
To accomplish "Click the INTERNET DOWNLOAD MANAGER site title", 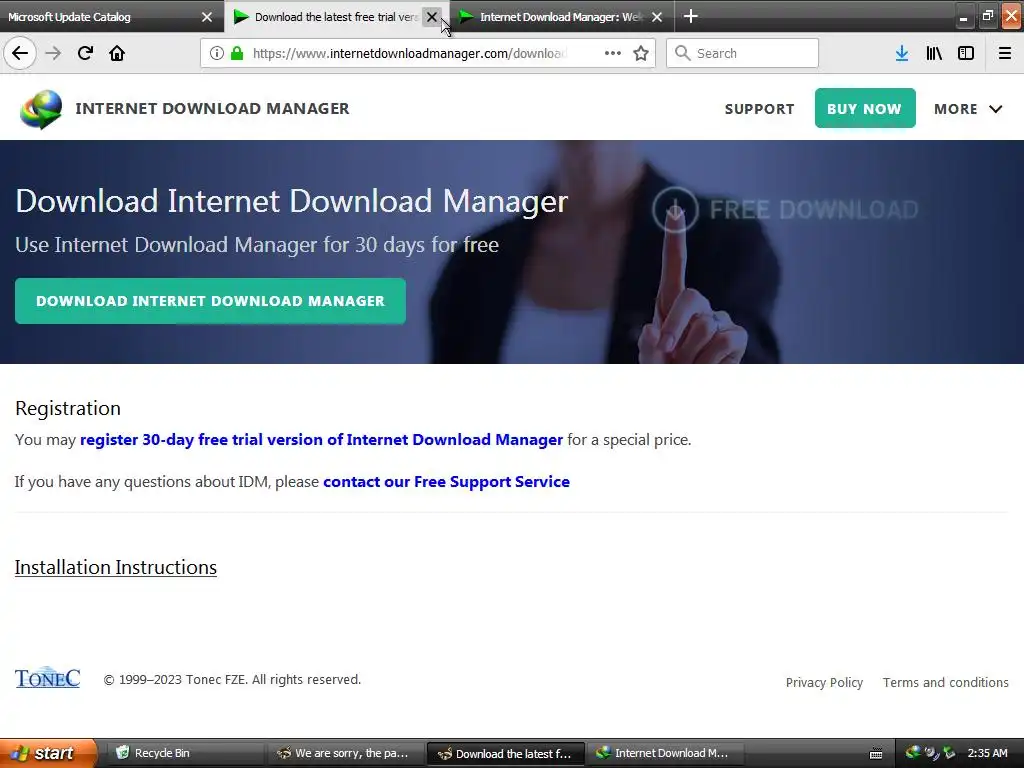I will click(212, 108).
